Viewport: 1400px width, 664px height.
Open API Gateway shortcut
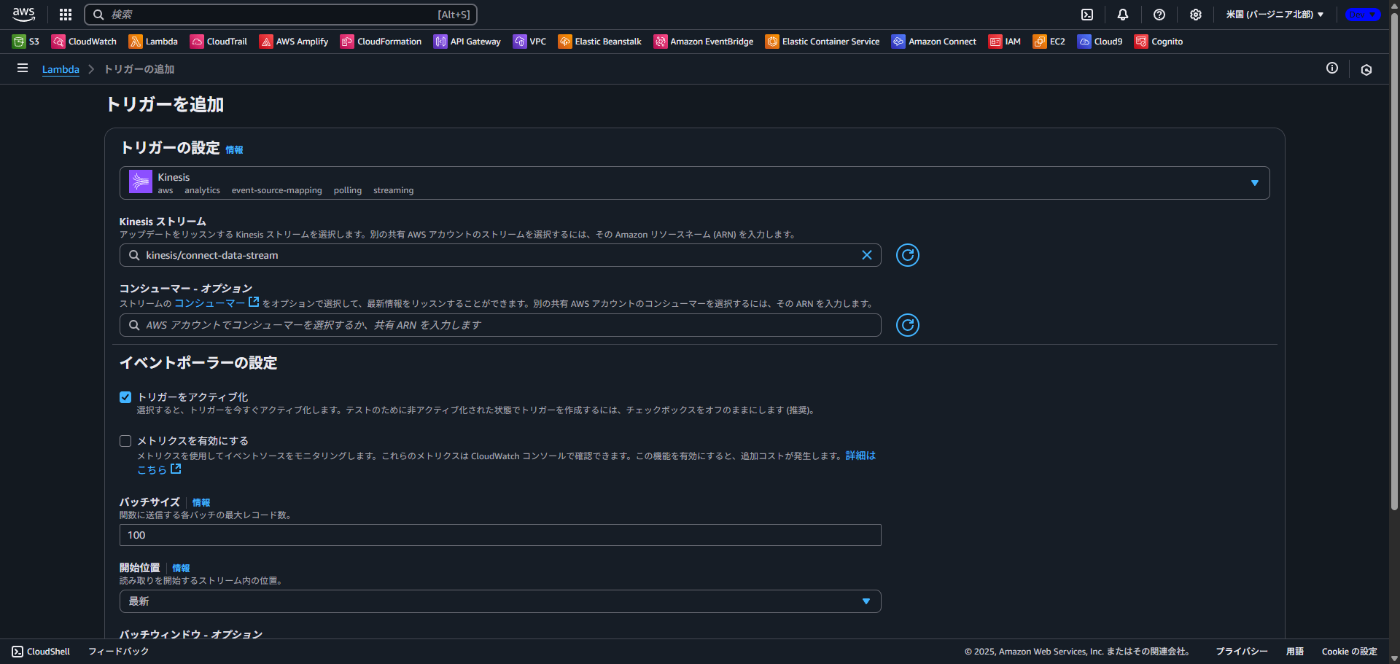click(x=468, y=41)
